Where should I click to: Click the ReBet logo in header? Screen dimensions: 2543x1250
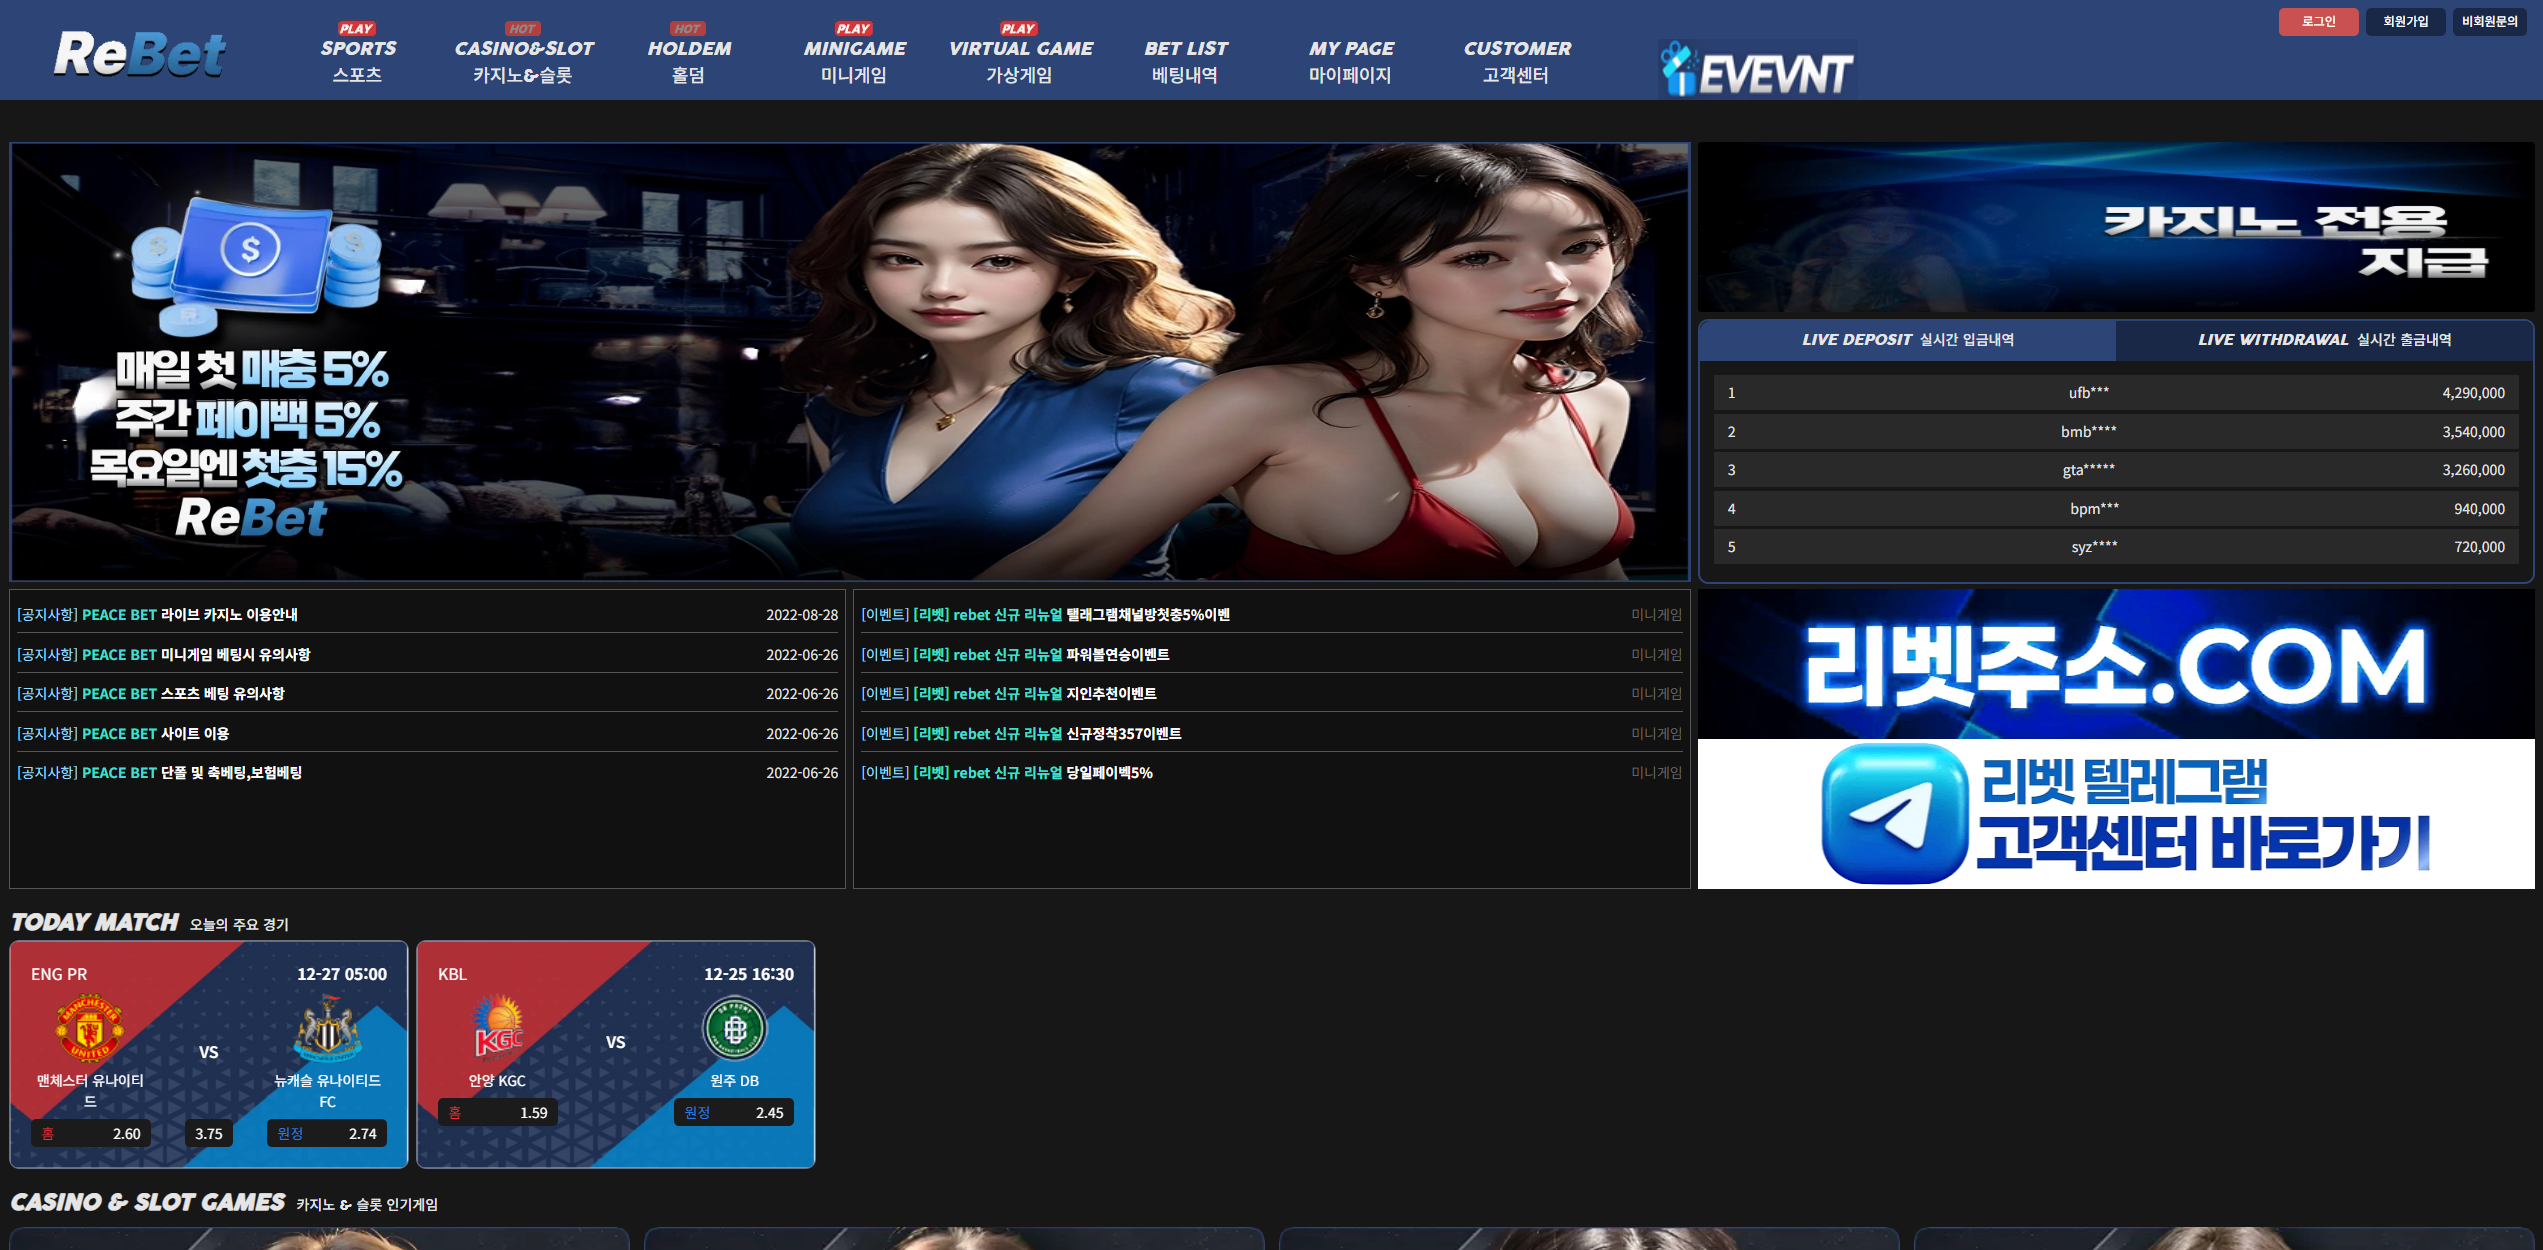tap(140, 54)
